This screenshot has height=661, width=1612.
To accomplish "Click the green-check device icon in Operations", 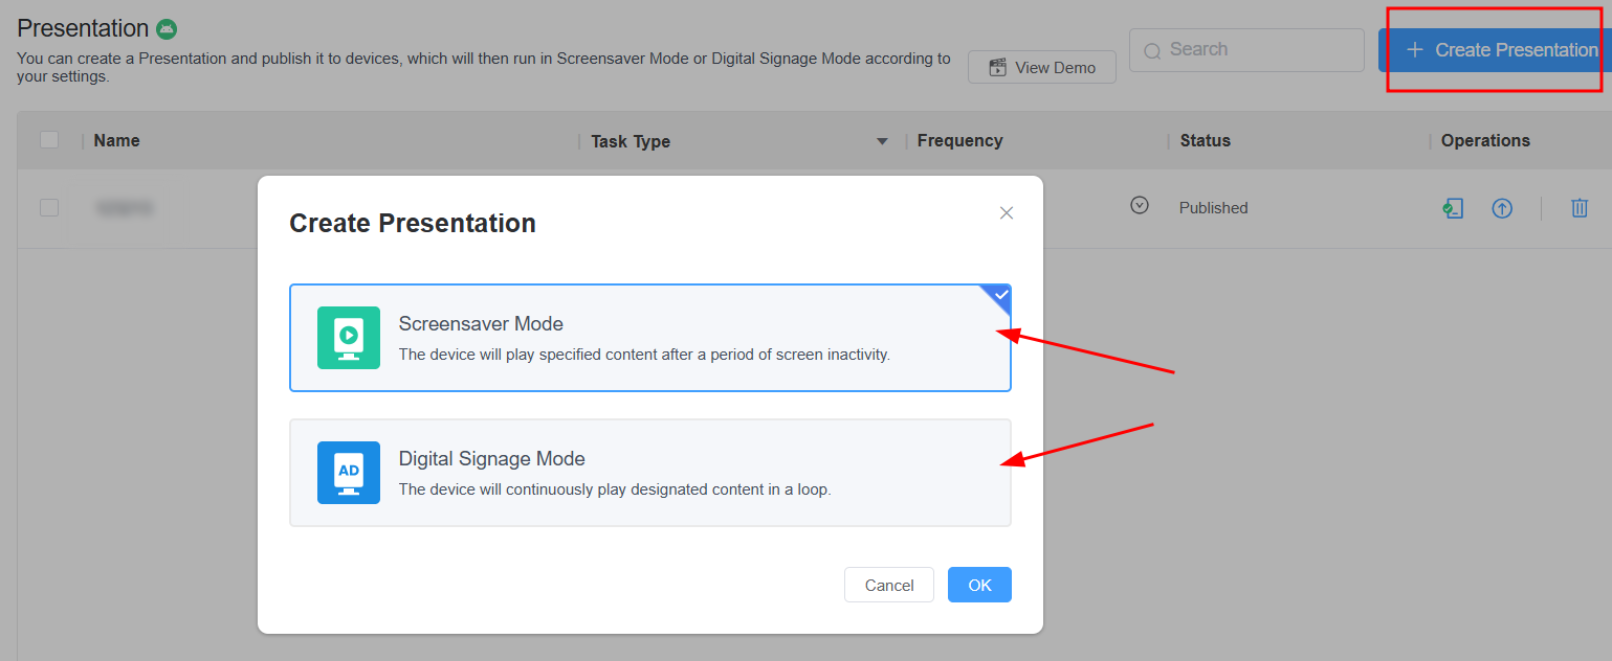I will [x=1453, y=208].
